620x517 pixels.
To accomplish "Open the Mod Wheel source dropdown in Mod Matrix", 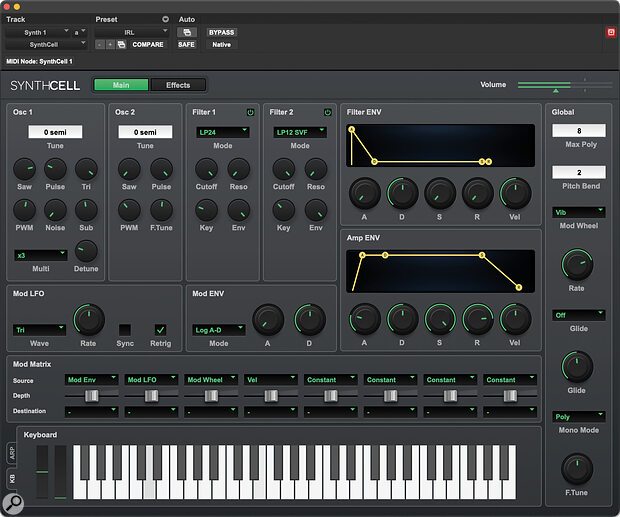I will click(x=211, y=379).
